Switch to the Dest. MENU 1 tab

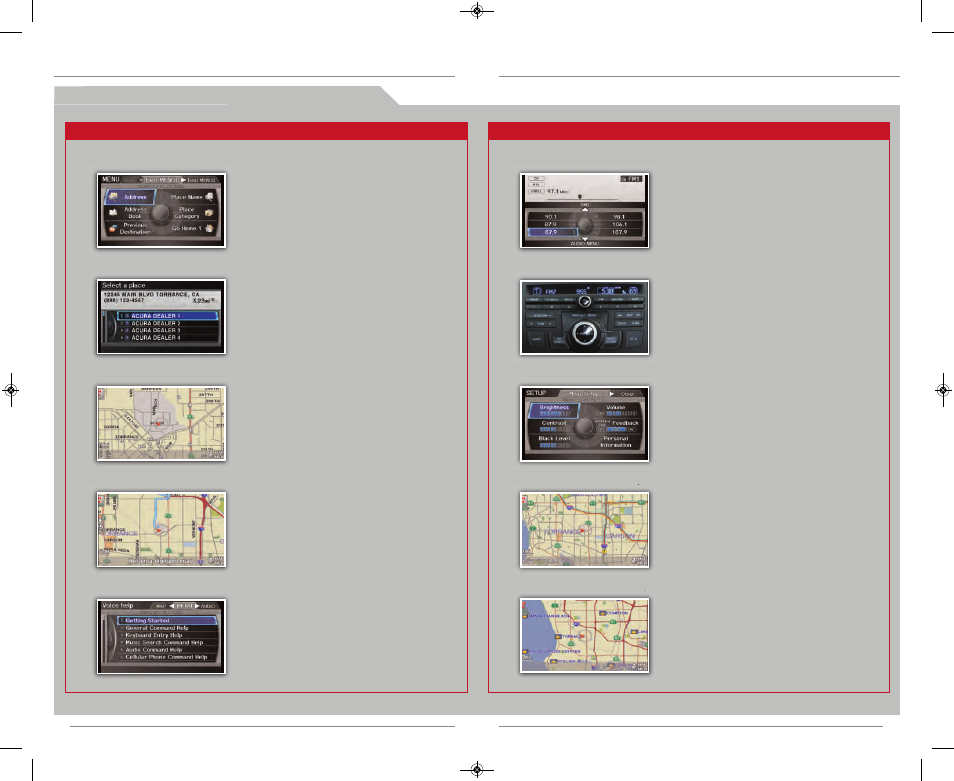pyautogui.click(x=162, y=180)
